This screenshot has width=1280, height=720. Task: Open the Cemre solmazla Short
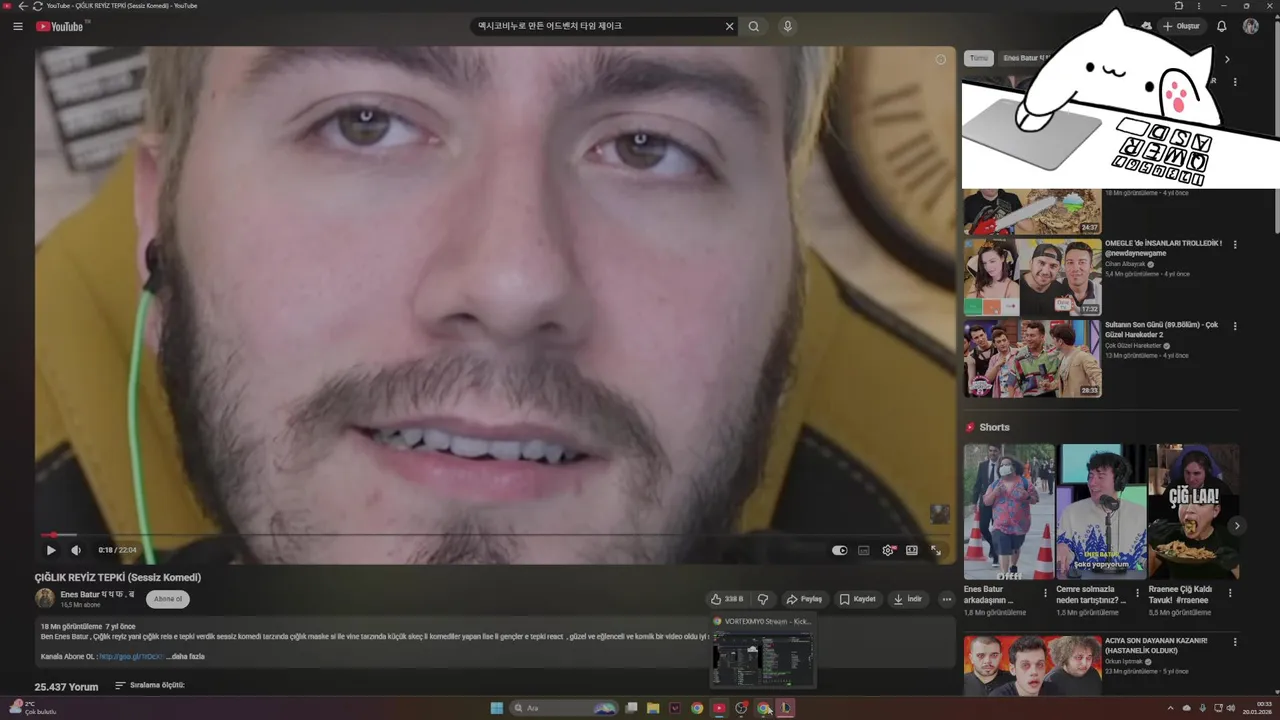click(1101, 512)
